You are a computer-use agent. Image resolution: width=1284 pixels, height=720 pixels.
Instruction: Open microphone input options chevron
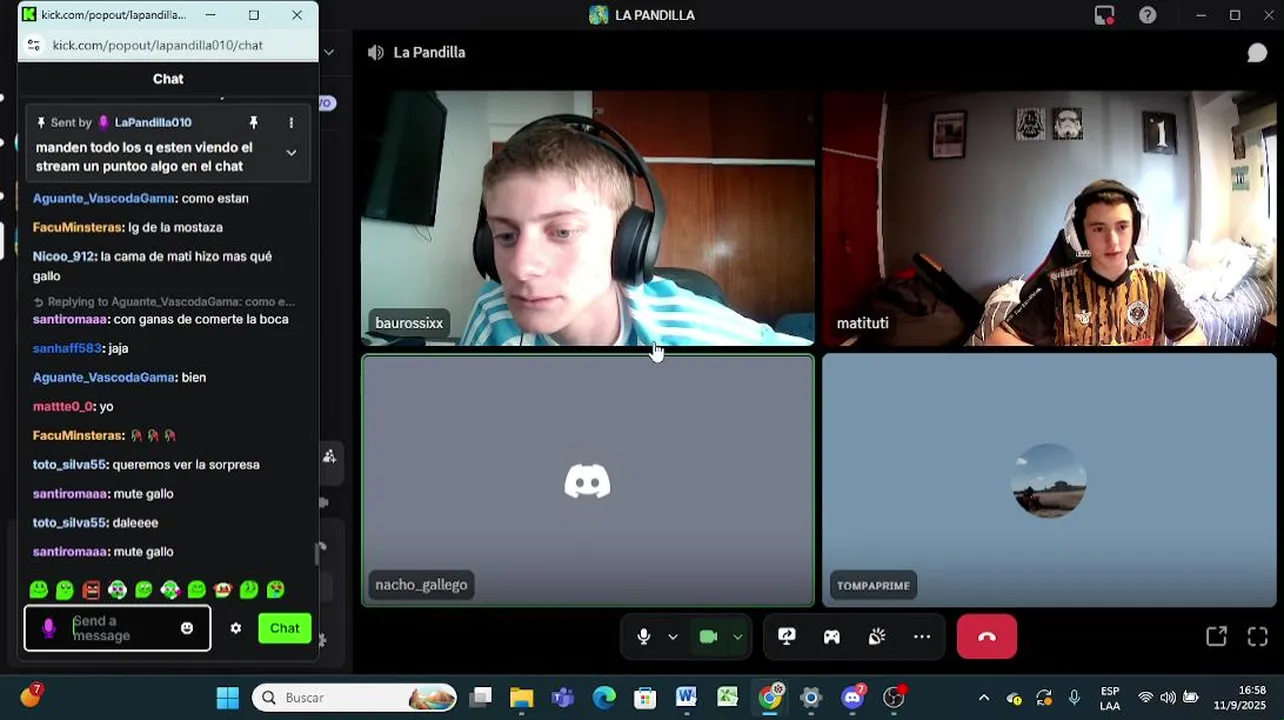pyautogui.click(x=673, y=637)
